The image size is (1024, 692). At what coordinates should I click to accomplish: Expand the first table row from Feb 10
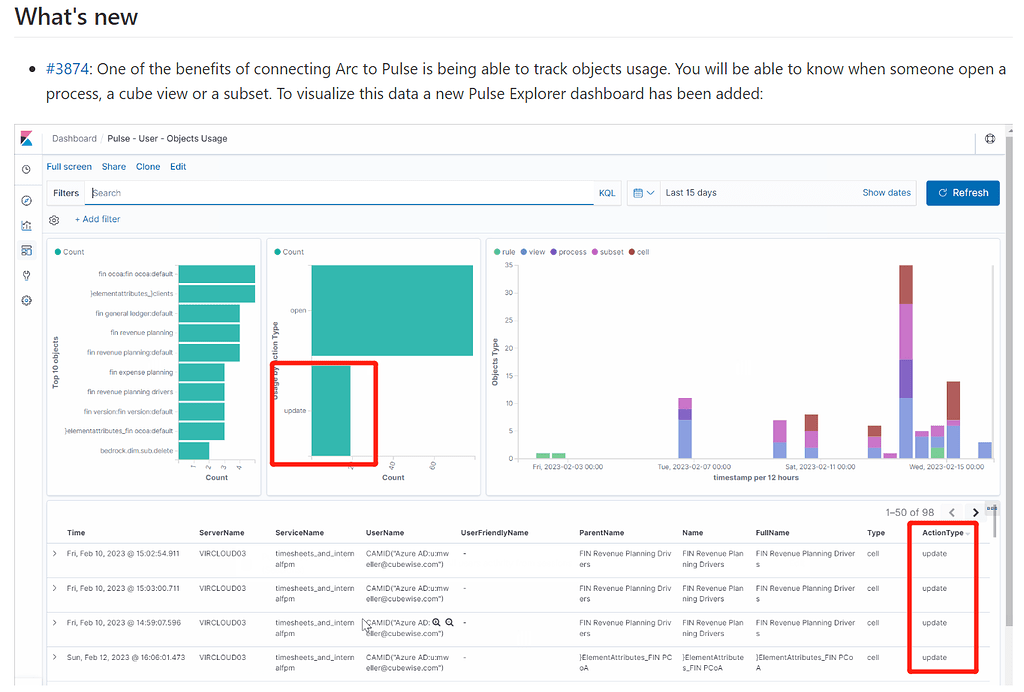tap(53, 553)
